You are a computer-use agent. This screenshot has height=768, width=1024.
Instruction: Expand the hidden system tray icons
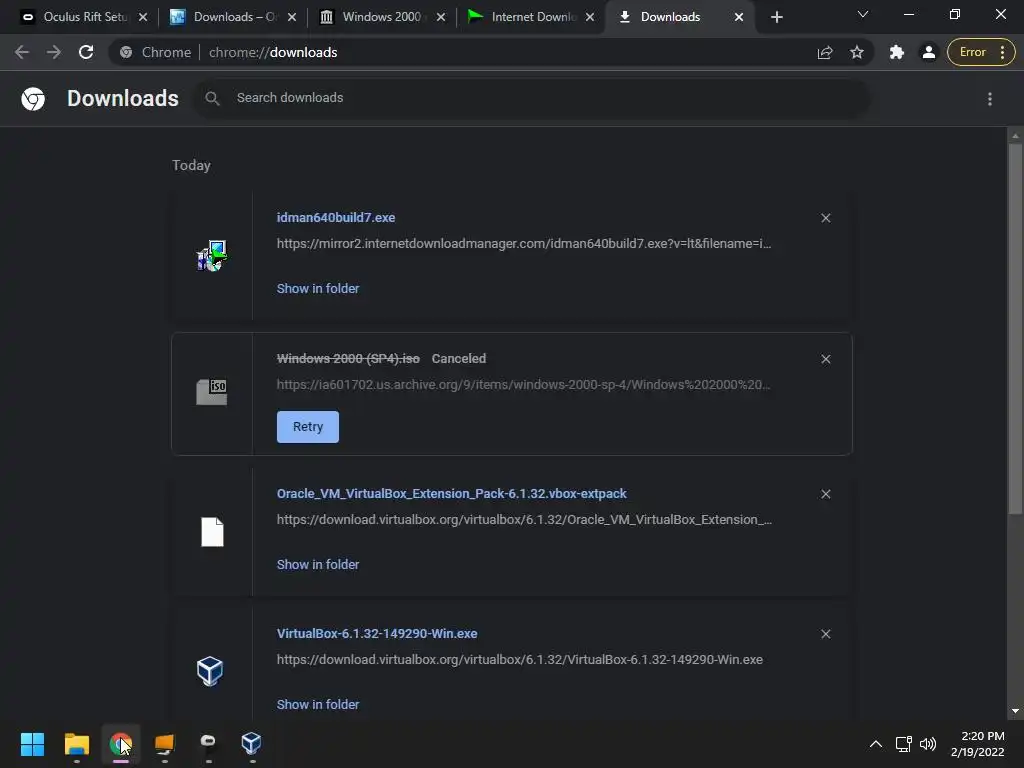pyautogui.click(x=876, y=744)
